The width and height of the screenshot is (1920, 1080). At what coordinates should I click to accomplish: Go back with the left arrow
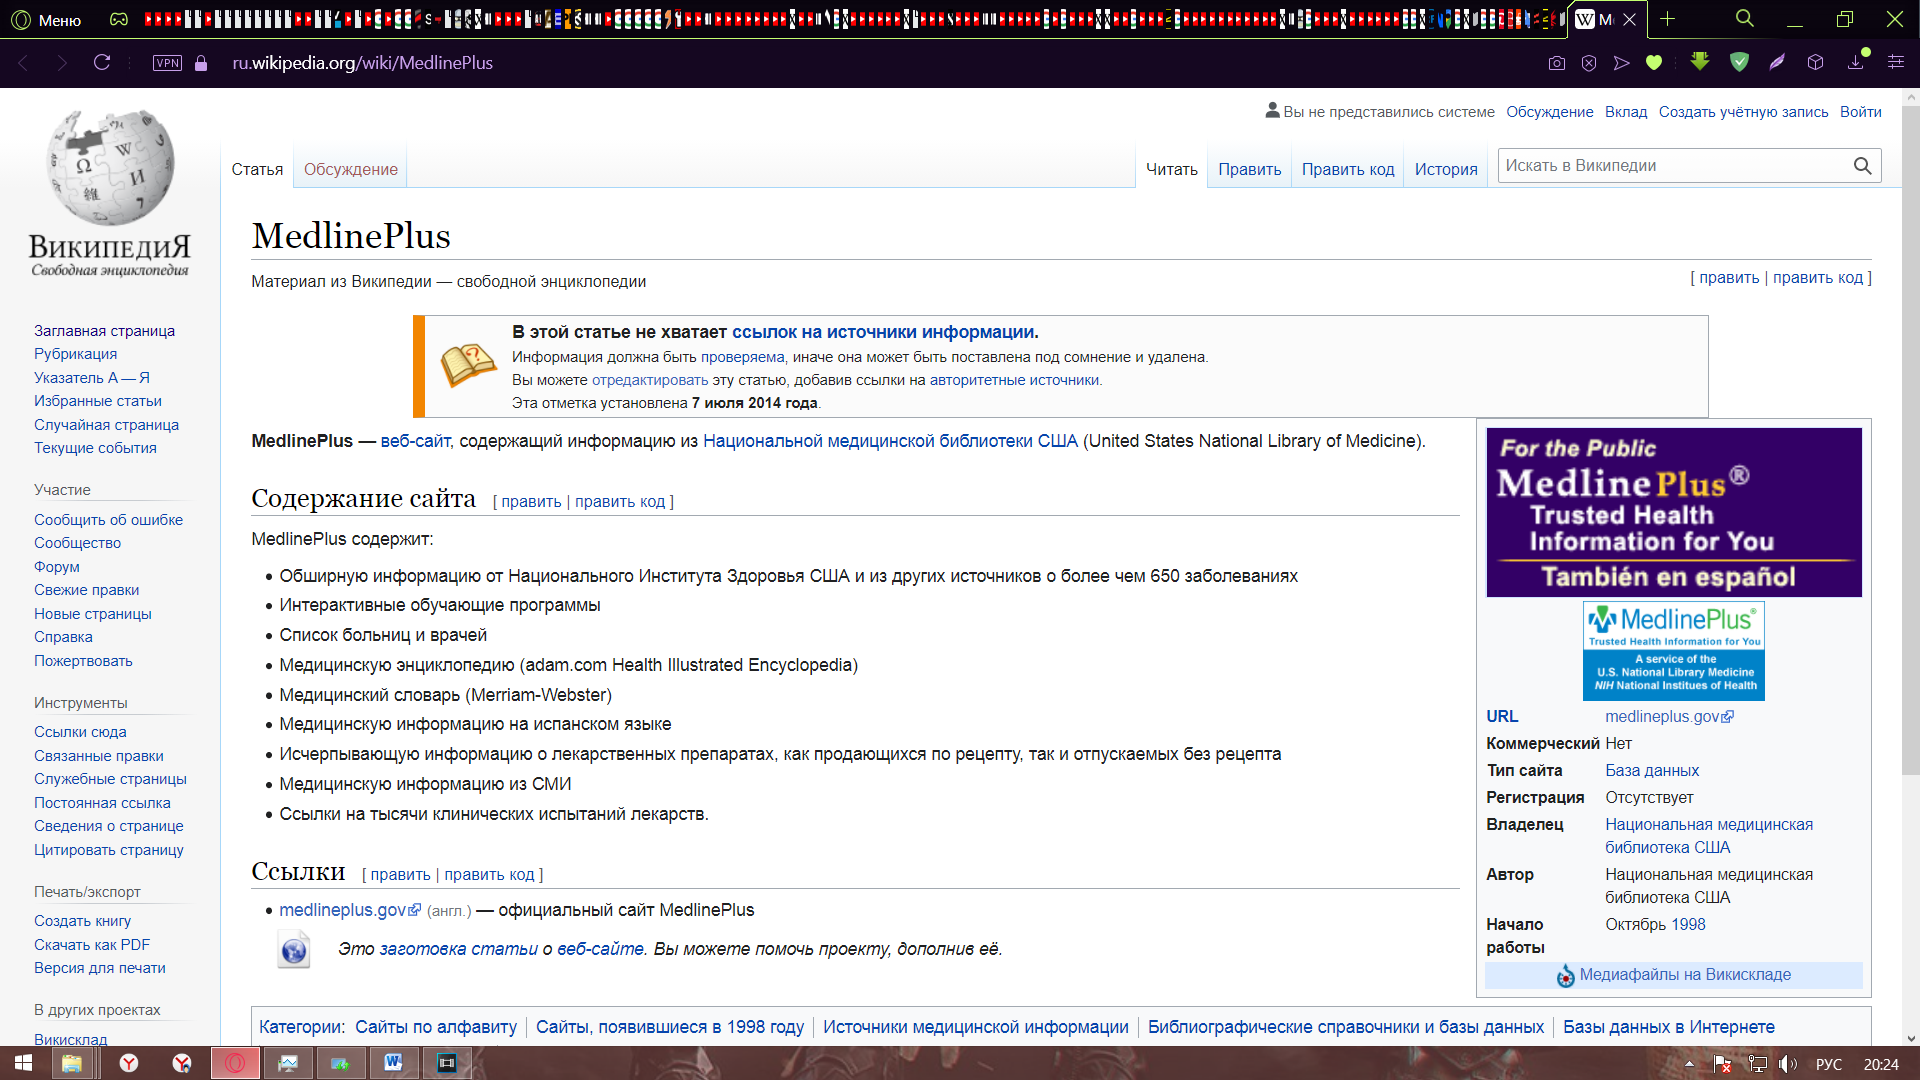(x=24, y=63)
